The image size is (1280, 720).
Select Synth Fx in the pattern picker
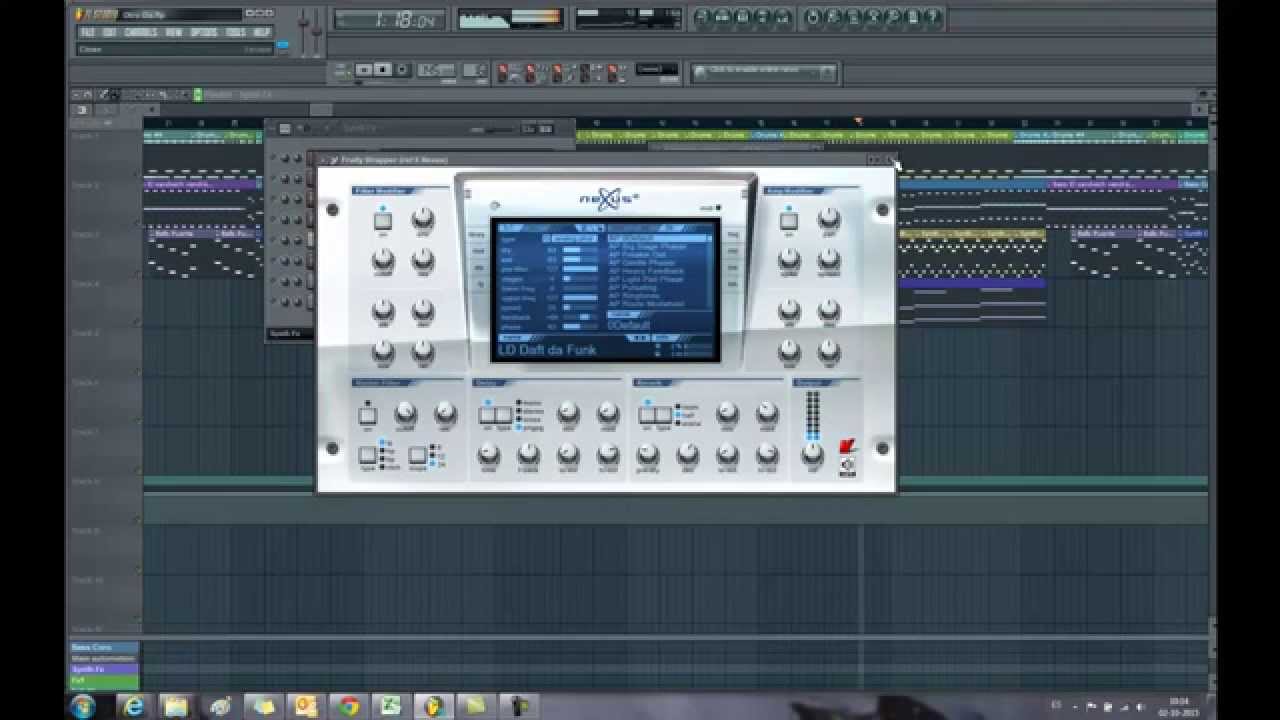104,669
